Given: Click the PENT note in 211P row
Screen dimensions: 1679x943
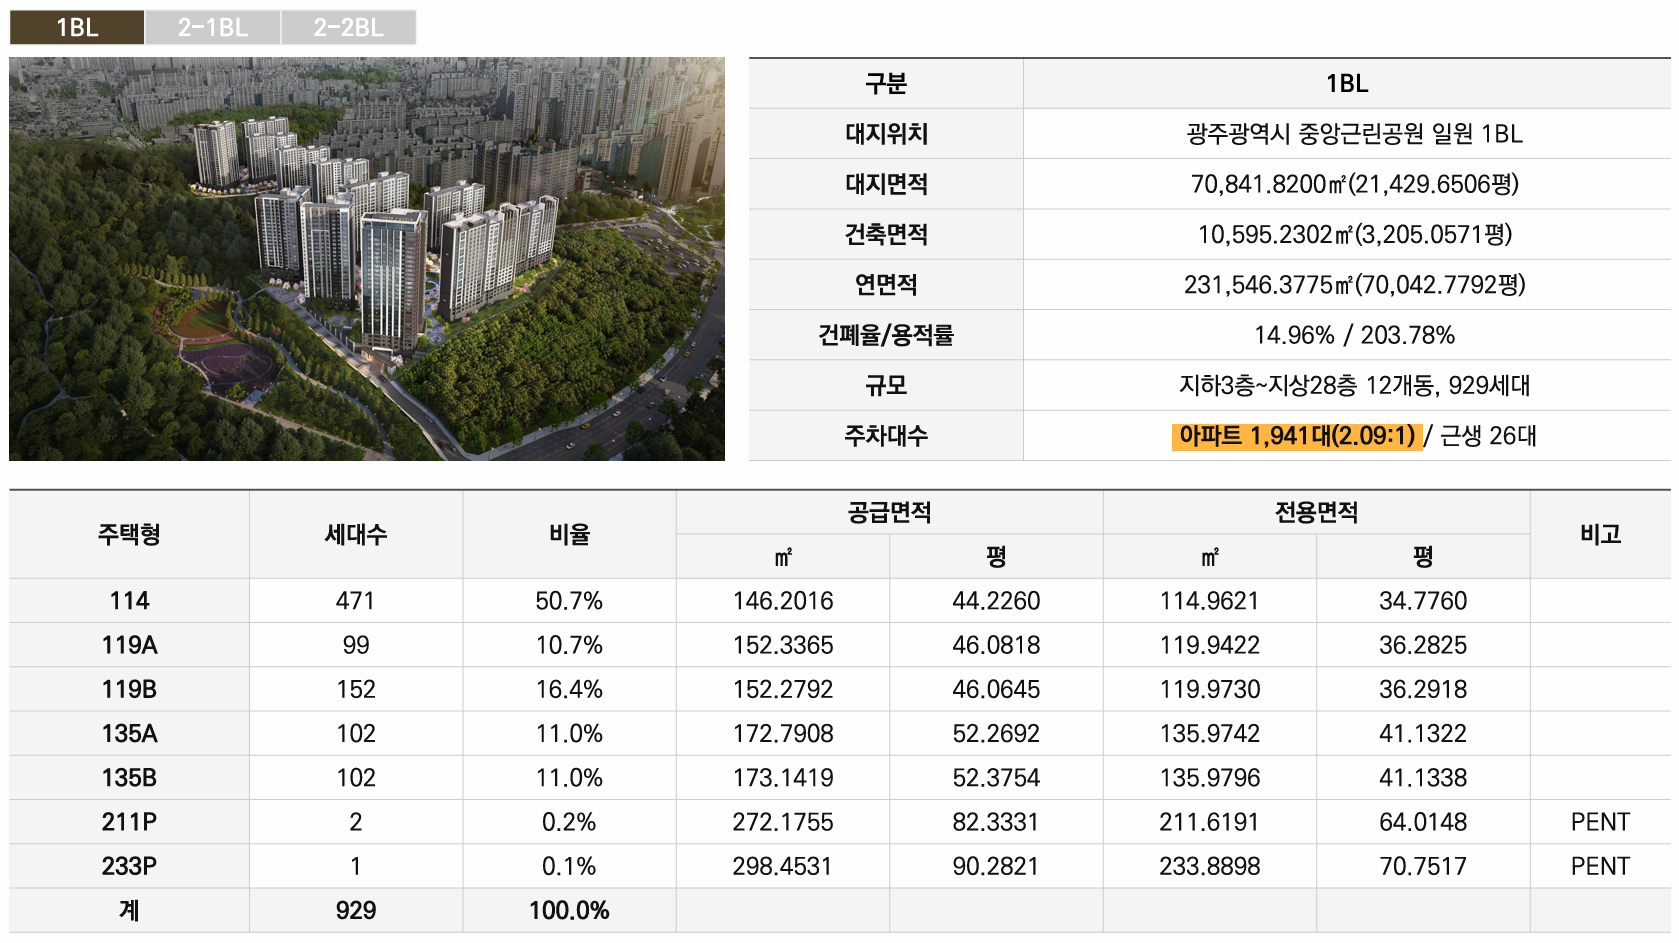Looking at the screenshot, I should [x=1600, y=822].
